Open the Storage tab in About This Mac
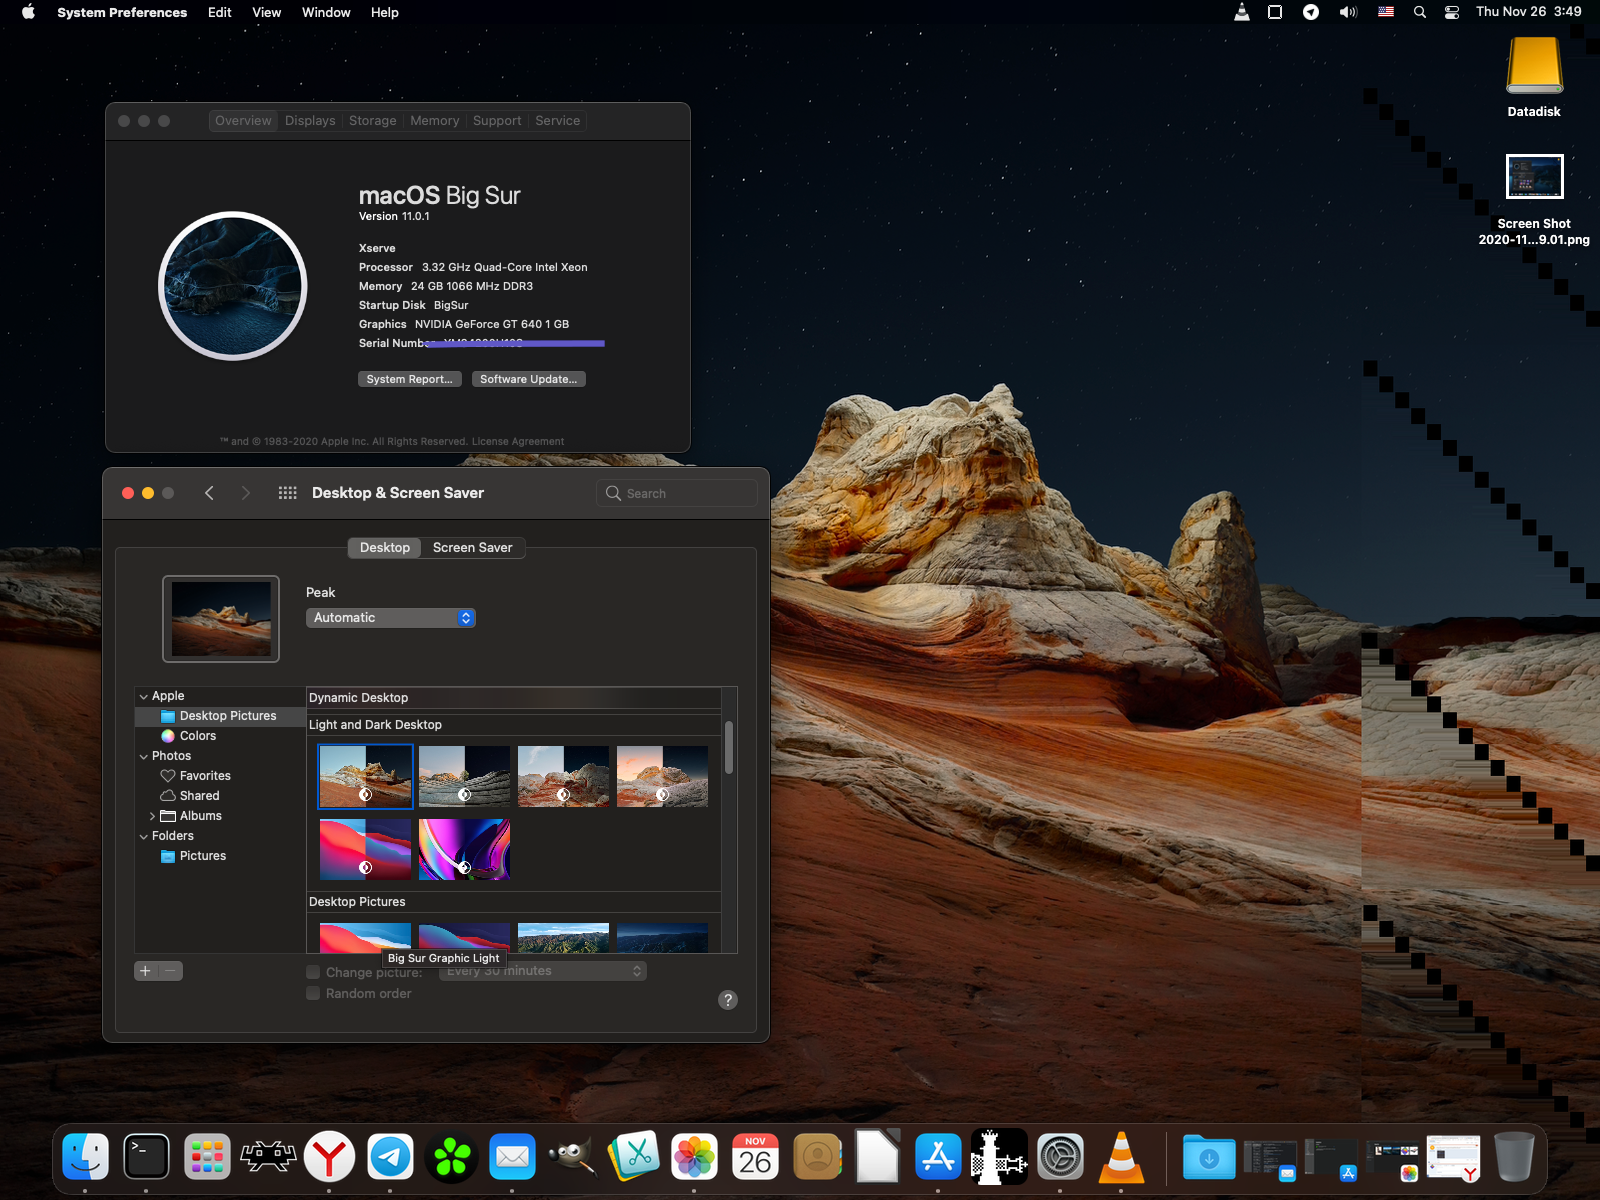The image size is (1600, 1200). tap(372, 121)
